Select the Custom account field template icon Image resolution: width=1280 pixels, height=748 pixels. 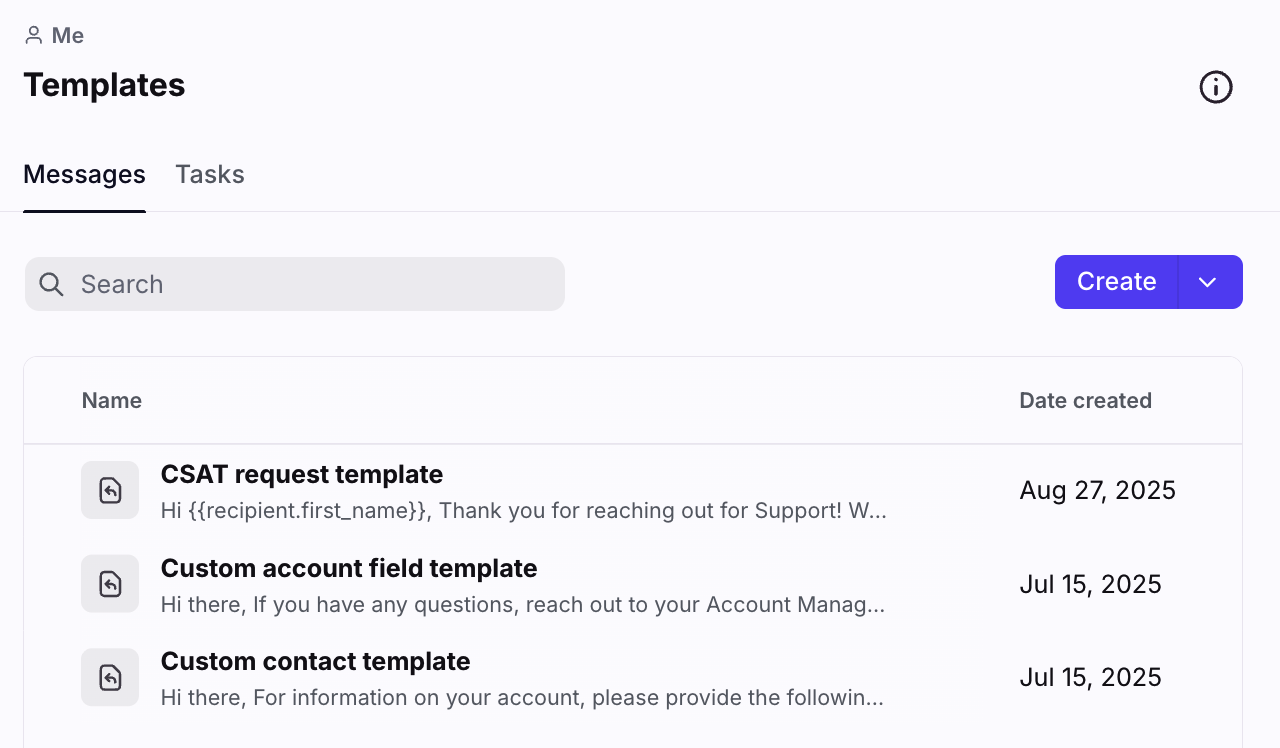pyautogui.click(x=110, y=584)
